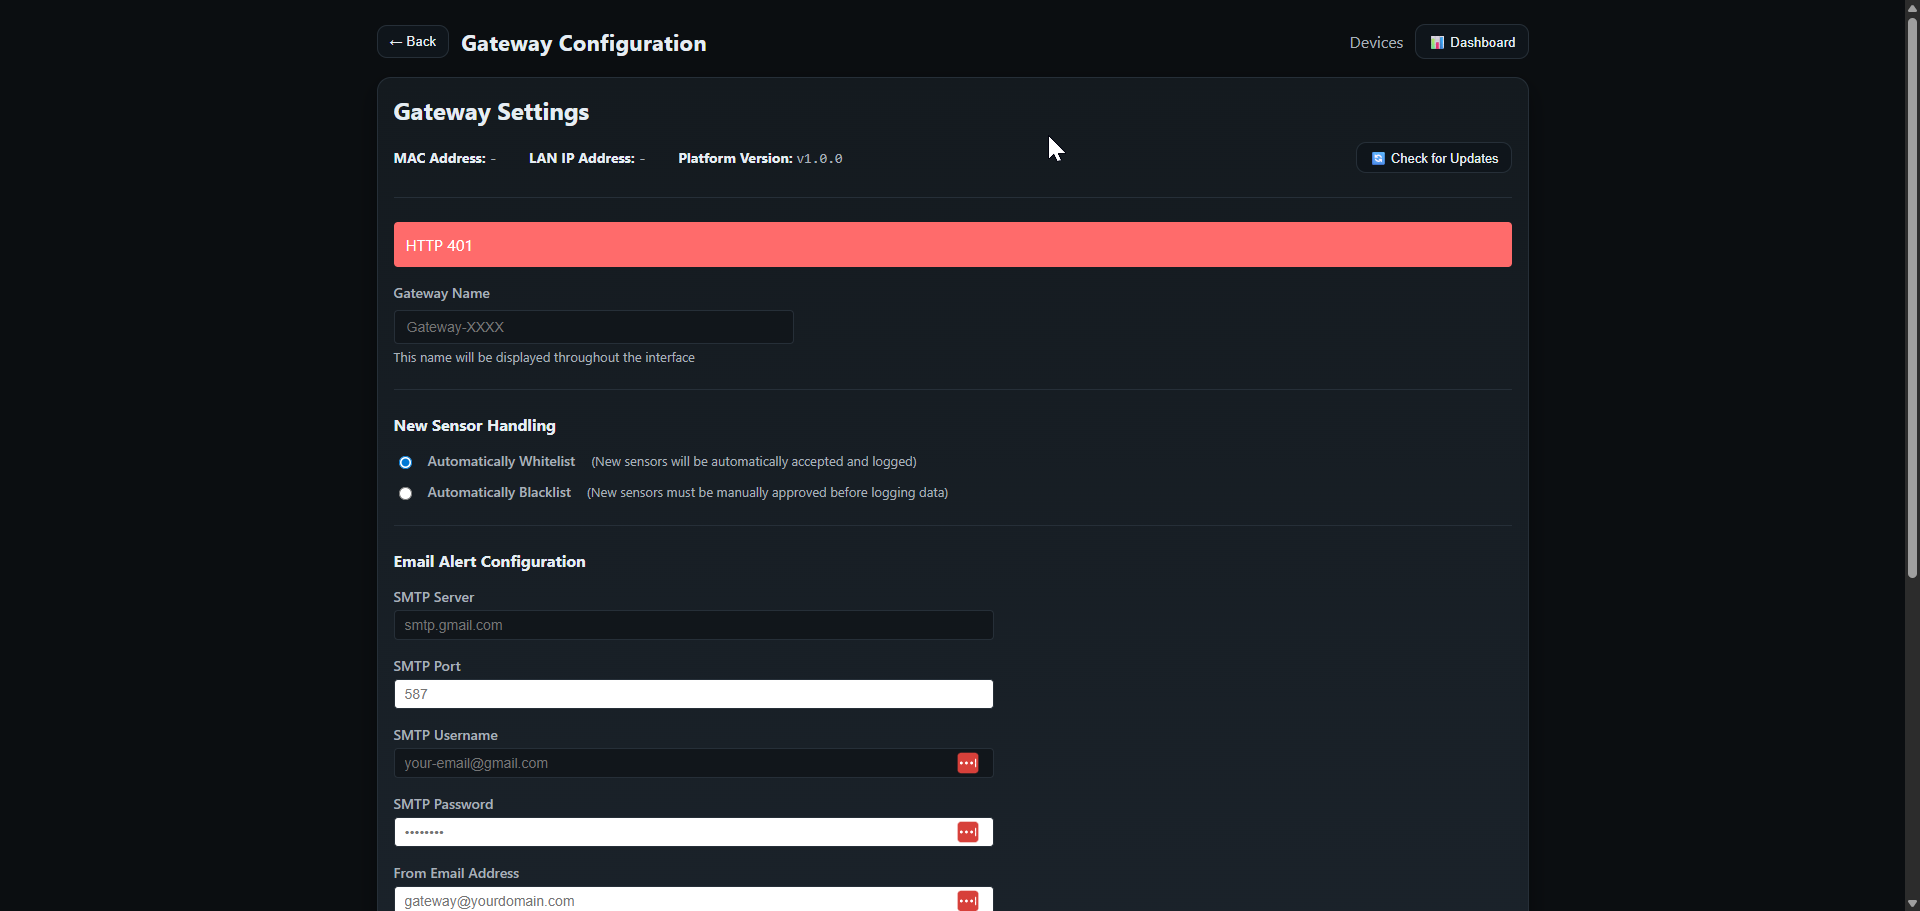1920x911 pixels.
Task: Click the Check for Updates button label
Action: pos(1443,159)
